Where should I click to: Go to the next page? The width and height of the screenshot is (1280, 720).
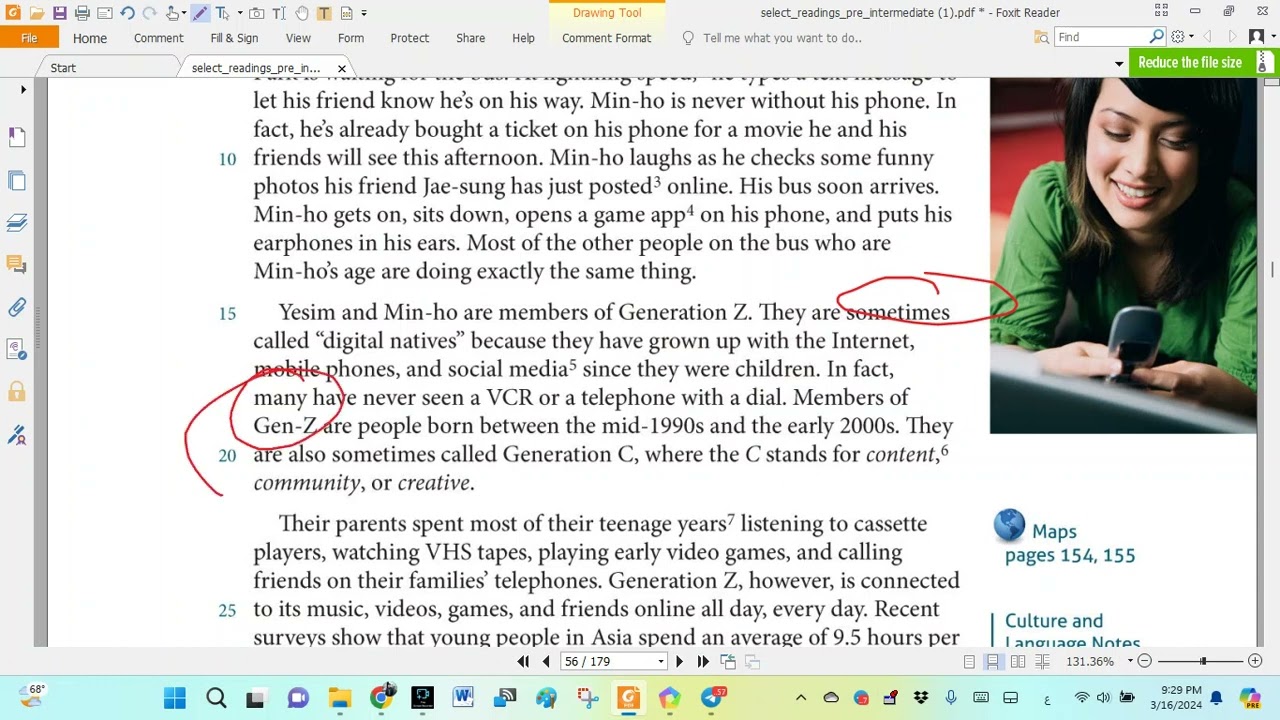679,662
